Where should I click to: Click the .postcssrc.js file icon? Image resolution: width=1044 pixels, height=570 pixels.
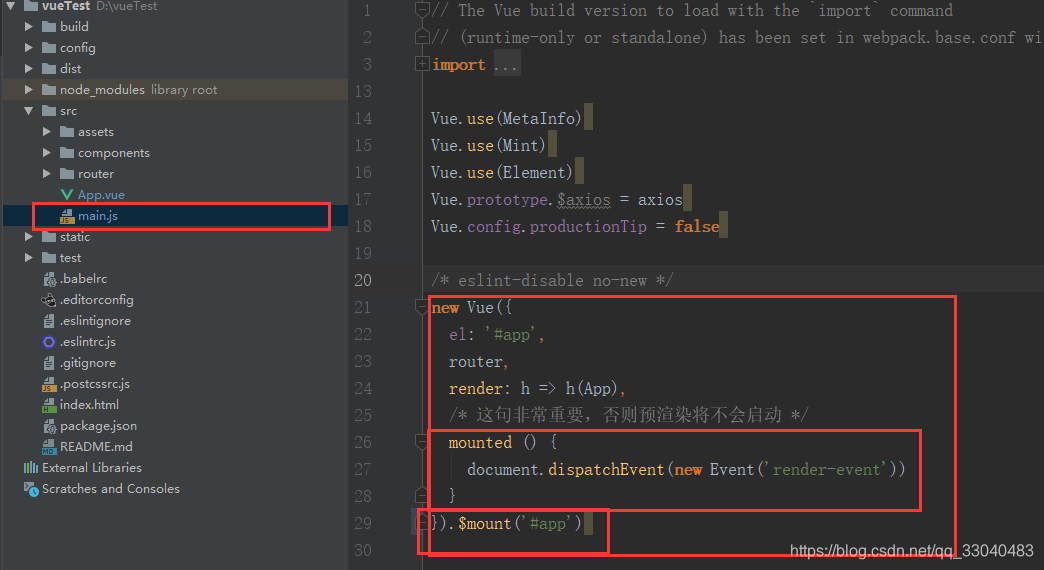click(49, 384)
